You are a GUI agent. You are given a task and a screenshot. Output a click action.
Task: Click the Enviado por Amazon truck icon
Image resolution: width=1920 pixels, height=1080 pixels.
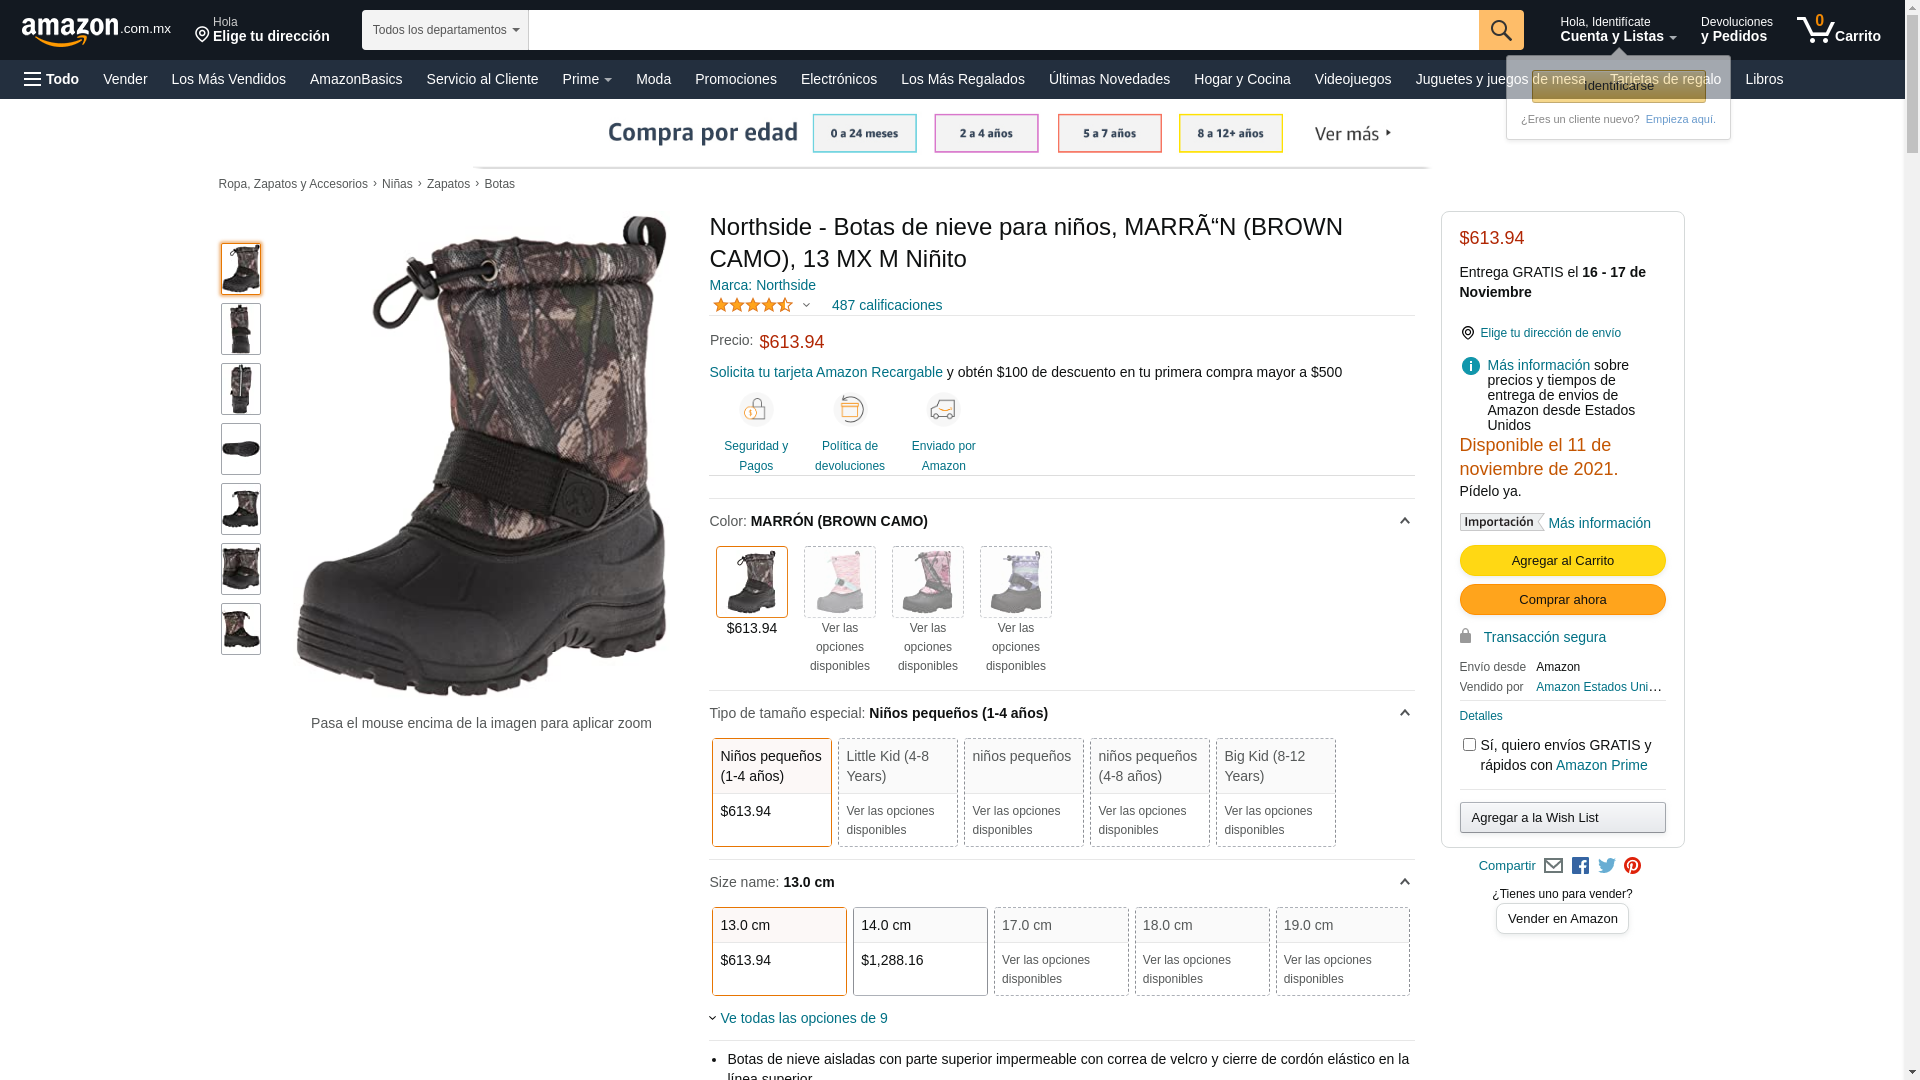point(943,410)
